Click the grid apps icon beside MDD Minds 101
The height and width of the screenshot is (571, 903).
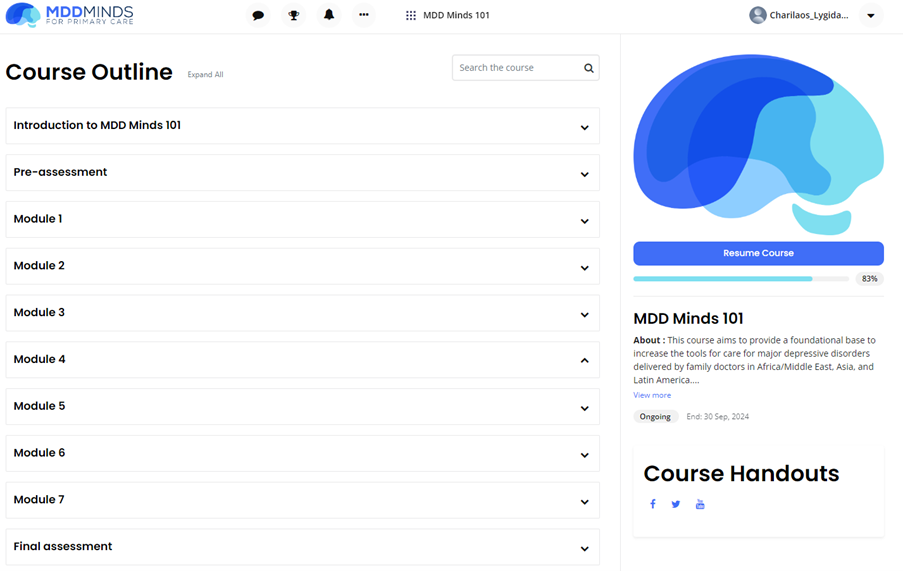(x=411, y=16)
